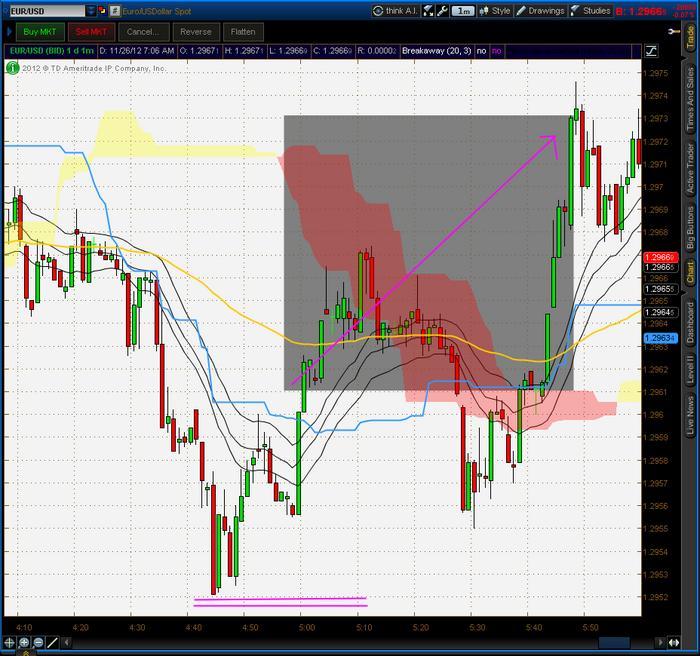Screen dimensions: 700x656
Task: Select the Chart side tab
Action: pyautogui.click(x=691, y=272)
